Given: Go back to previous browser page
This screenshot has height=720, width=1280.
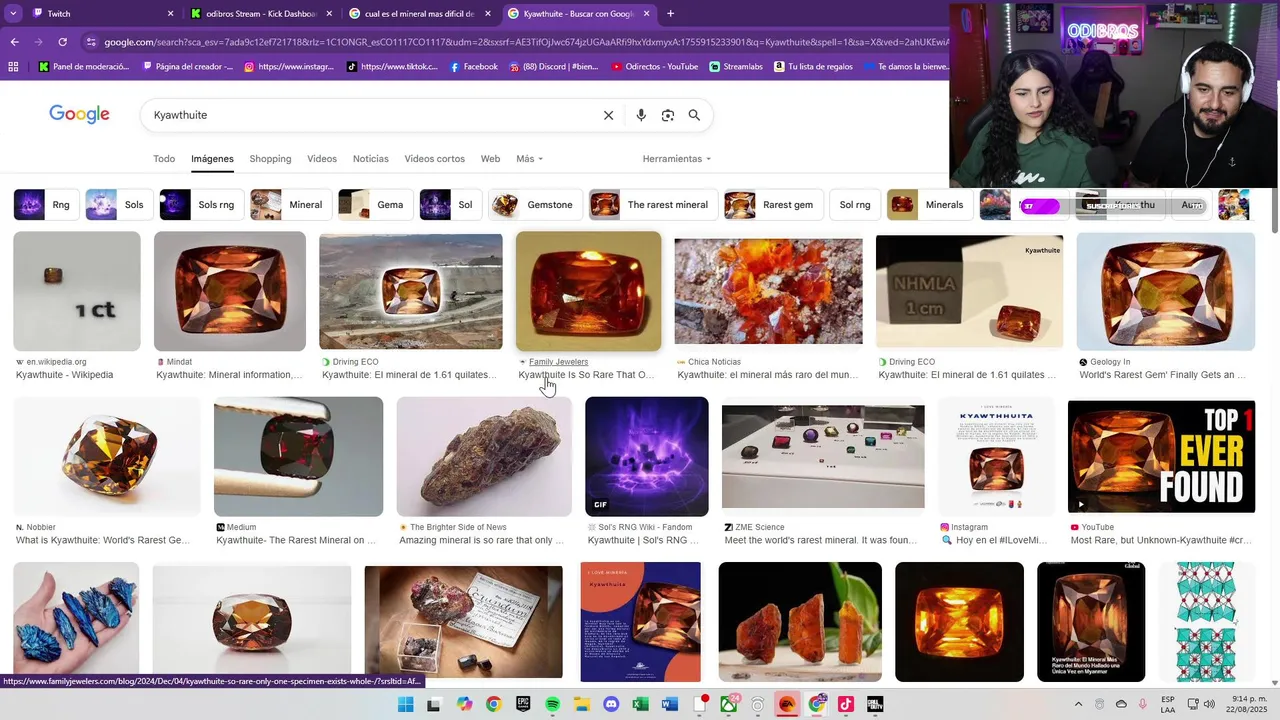Looking at the screenshot, I should click(14, 42).
